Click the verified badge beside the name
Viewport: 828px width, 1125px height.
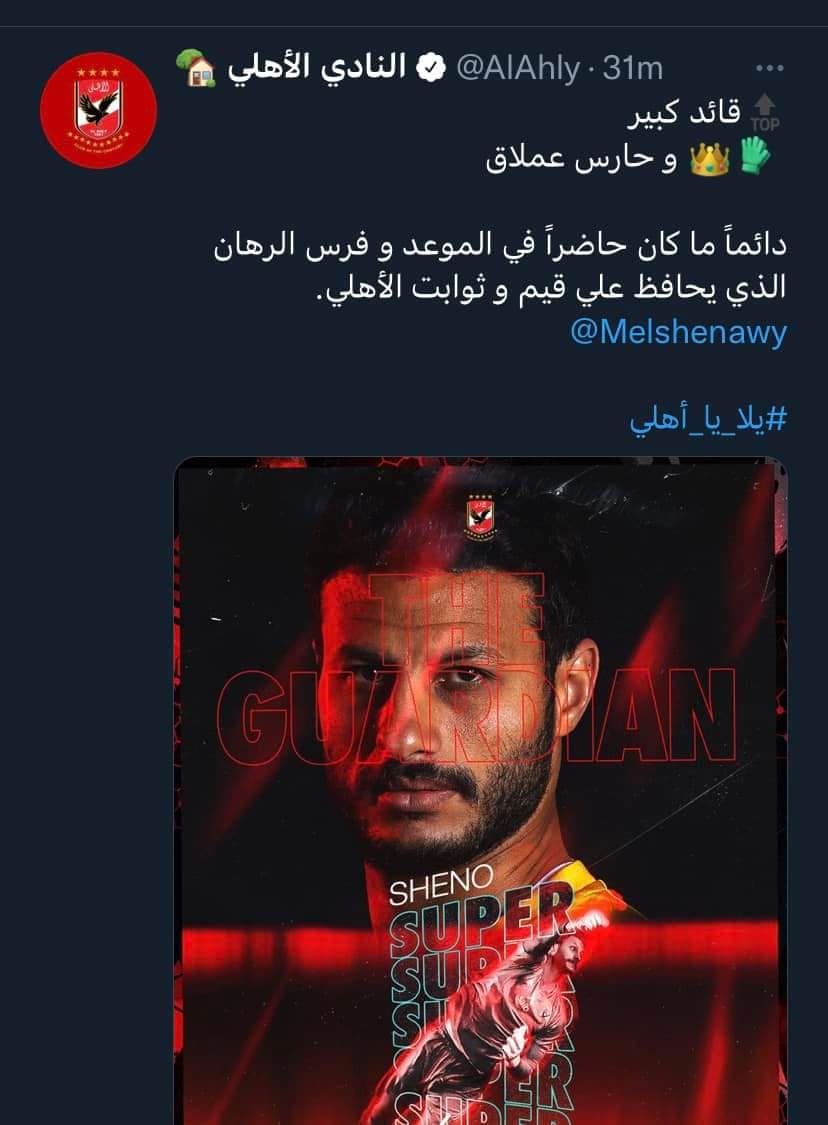431,69
